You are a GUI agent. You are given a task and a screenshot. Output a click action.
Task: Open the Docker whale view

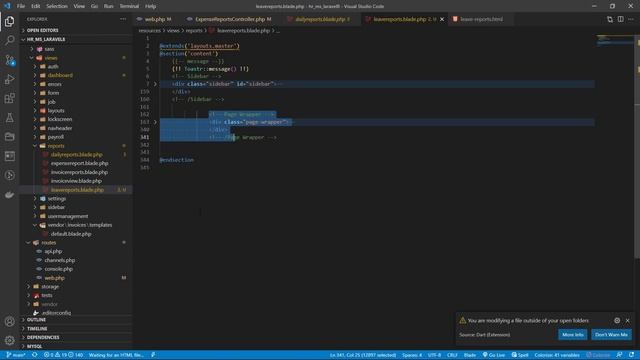(9, 195)
